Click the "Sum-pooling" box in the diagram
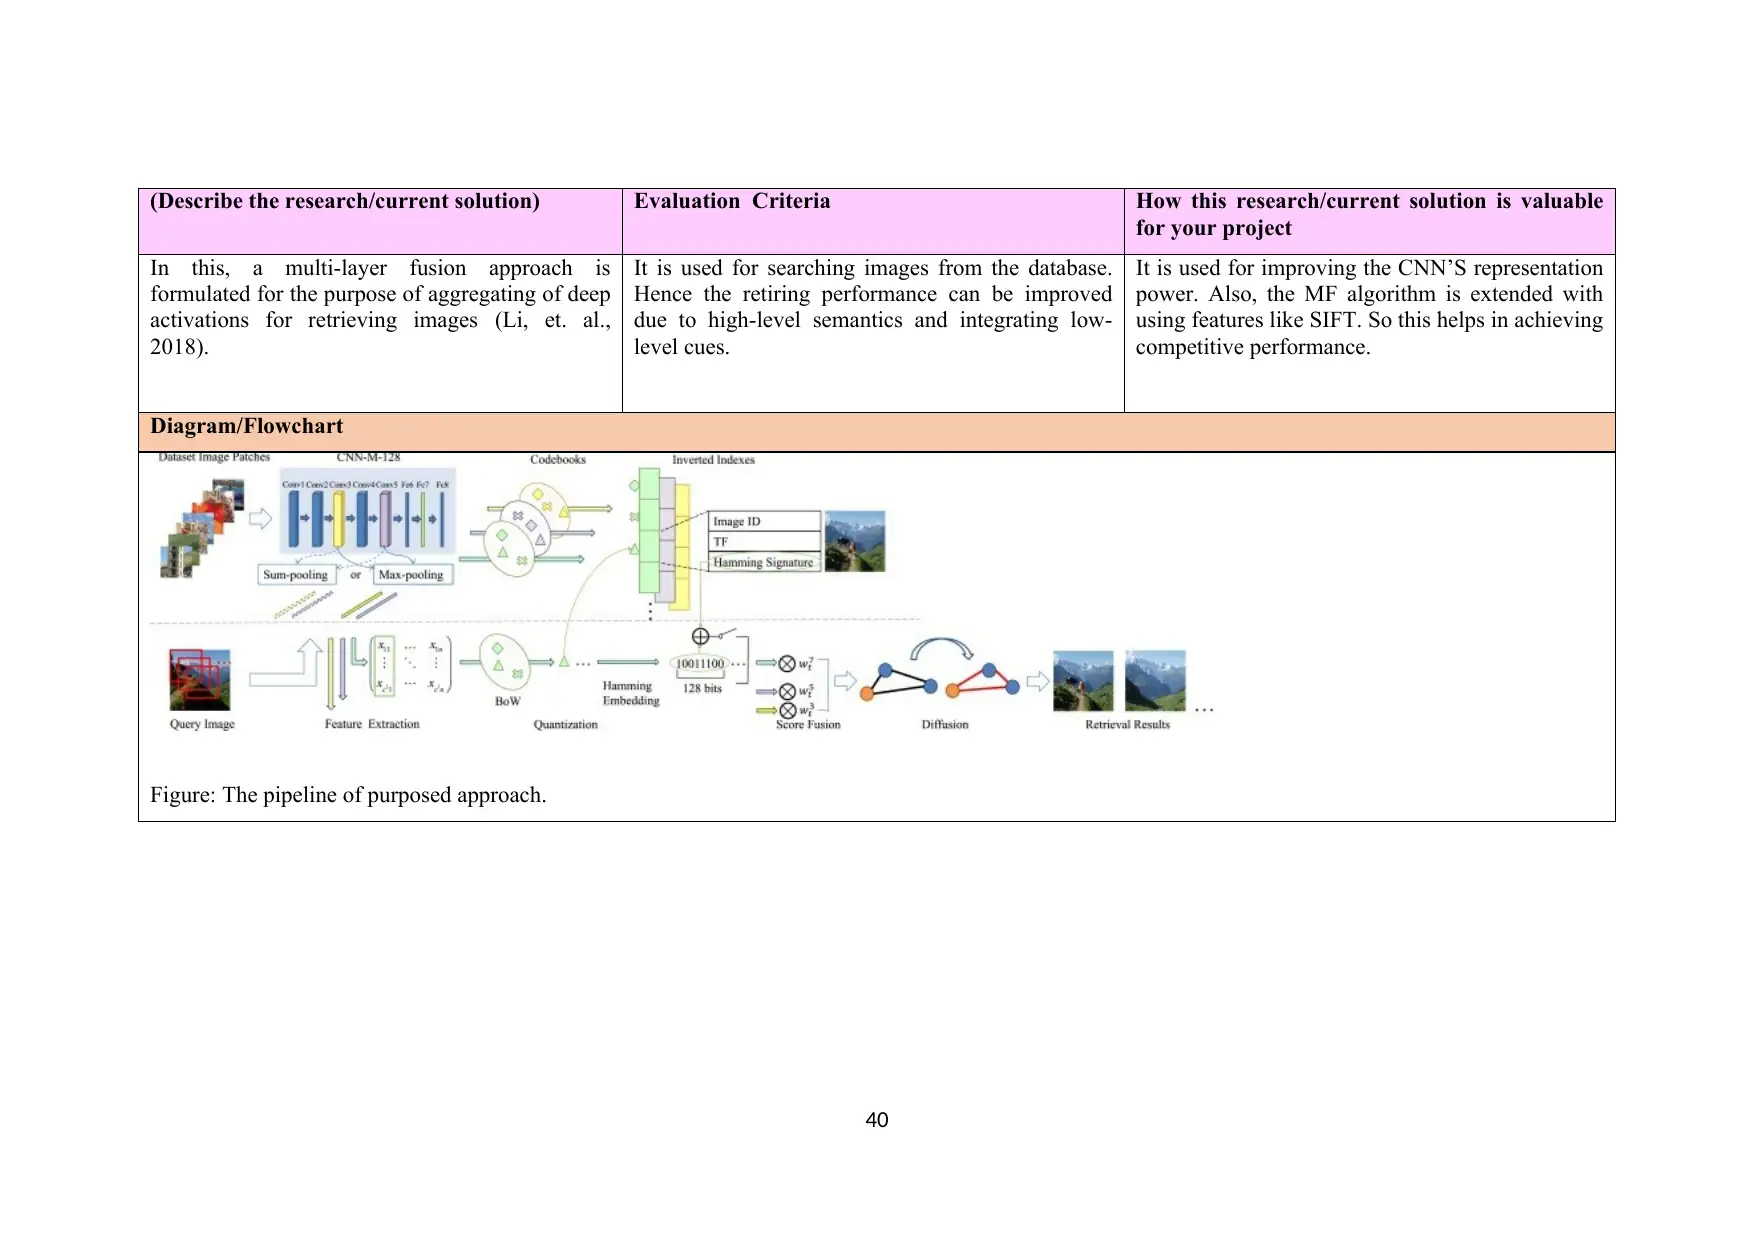Viewport: 1754px width, 1241px height. coord(295,575)
